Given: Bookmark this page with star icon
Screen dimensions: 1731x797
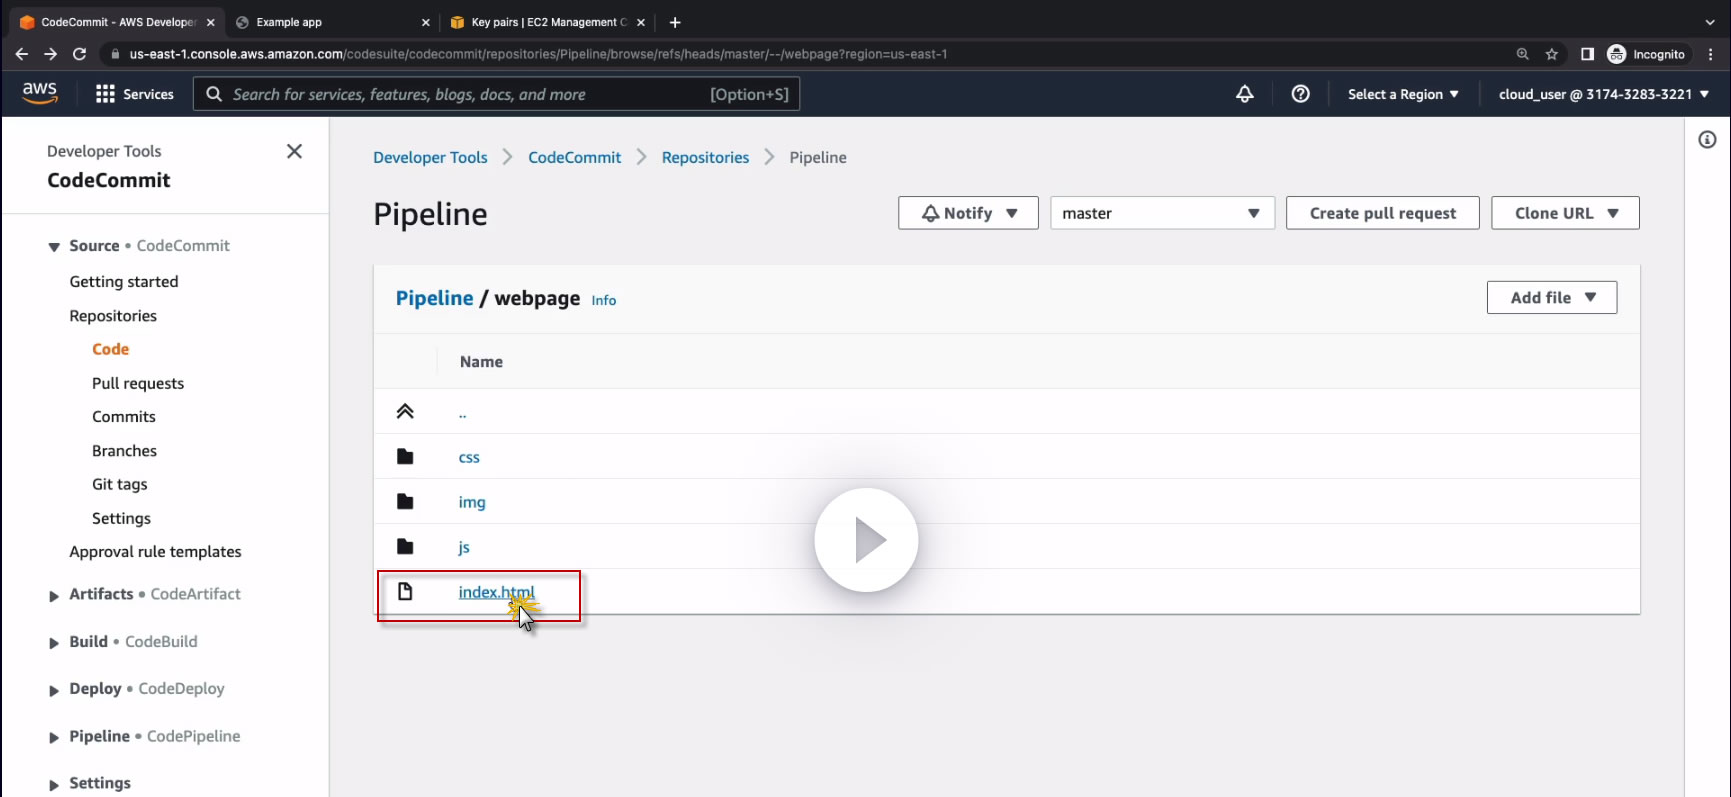Looking at the screenshot, I should 1552,54.
